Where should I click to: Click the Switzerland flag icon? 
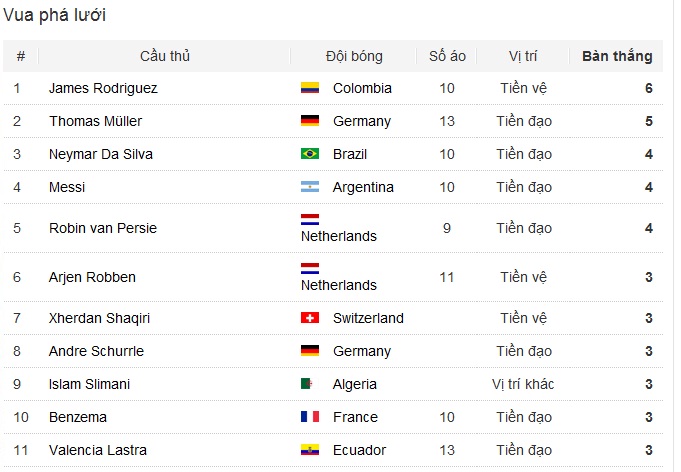[x=310, y=318]
